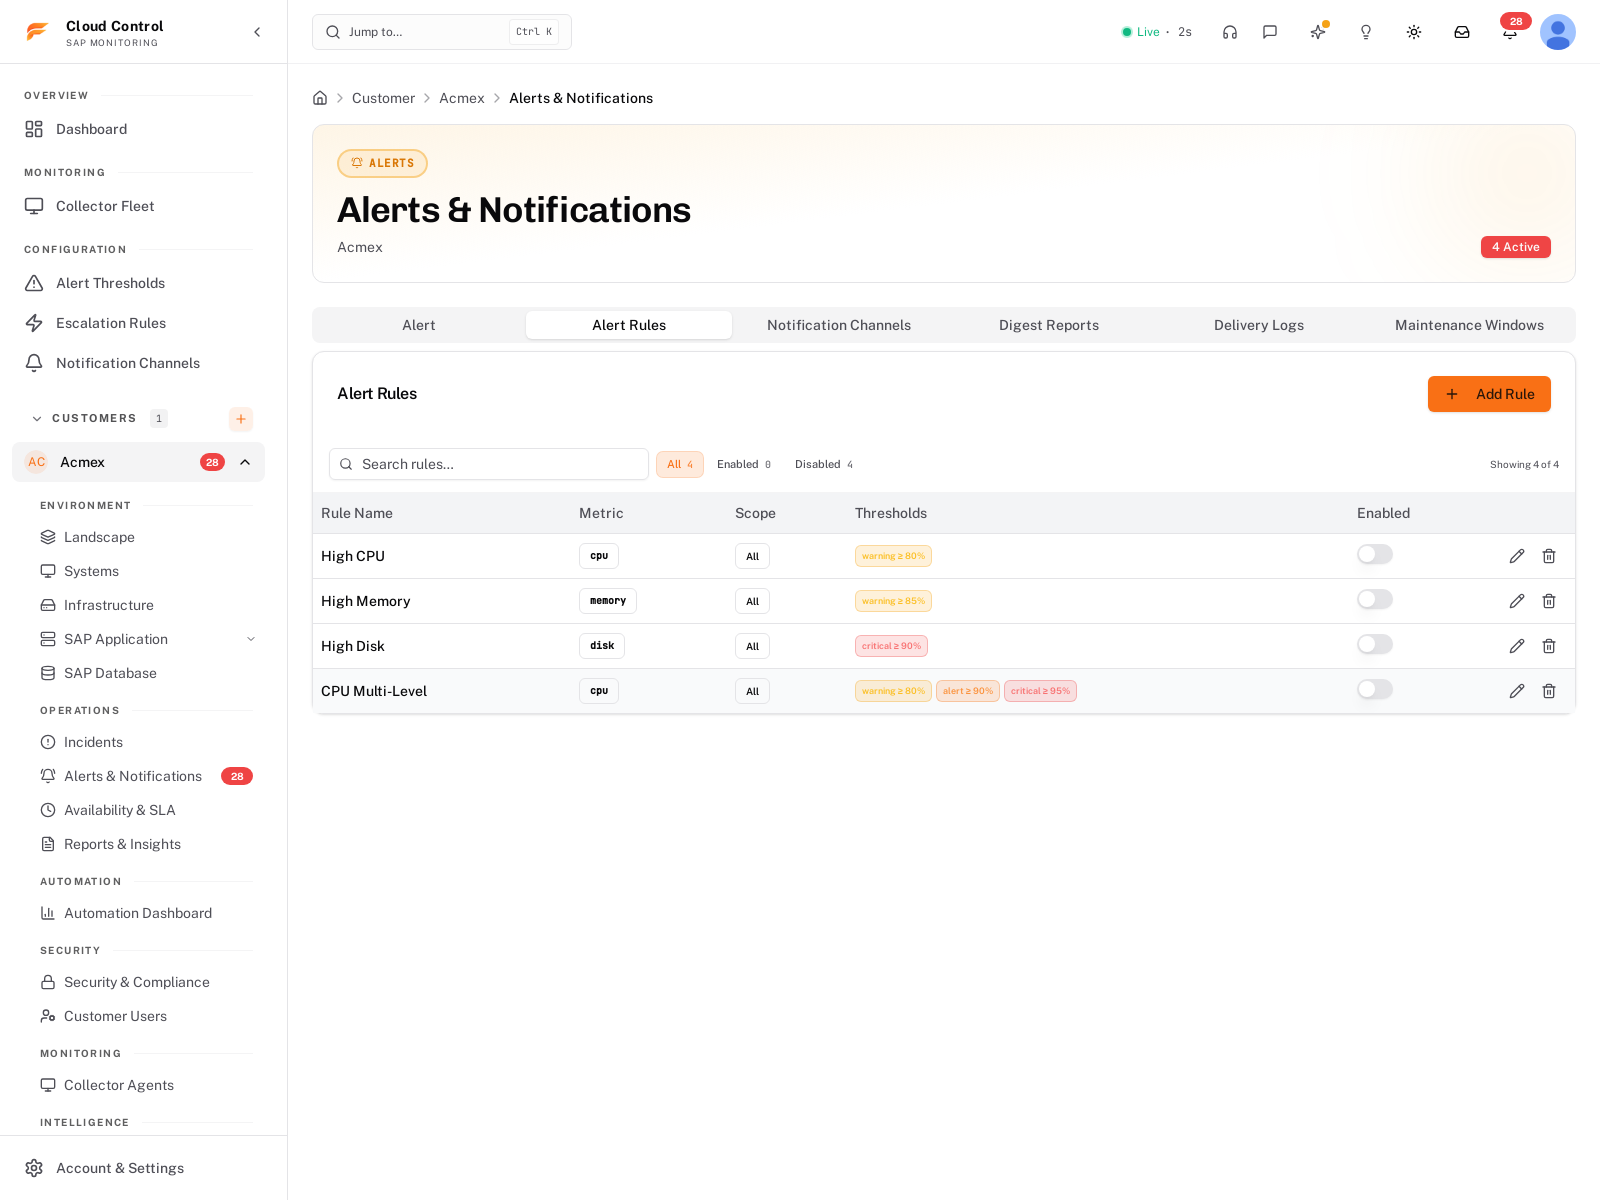Open Security & Compliance

[146, 982]
